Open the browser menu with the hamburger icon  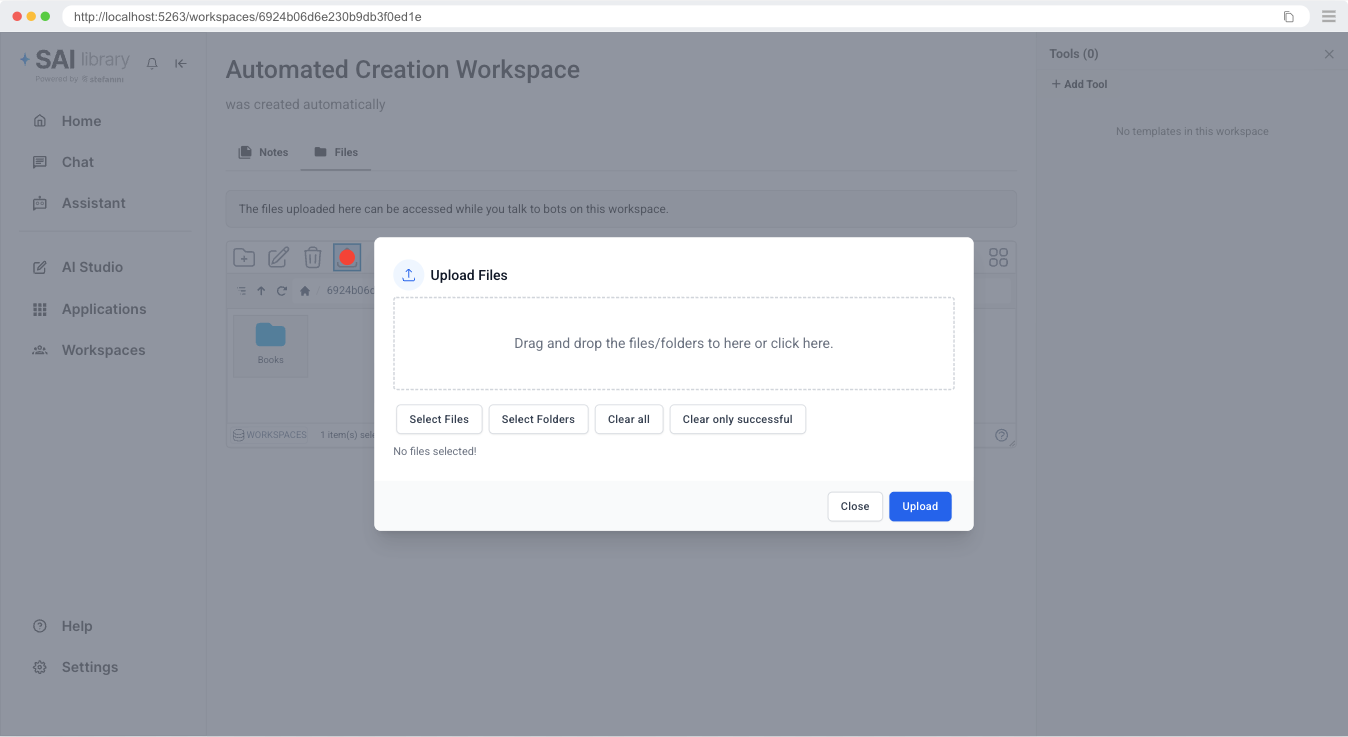[x=1328, y=16]
